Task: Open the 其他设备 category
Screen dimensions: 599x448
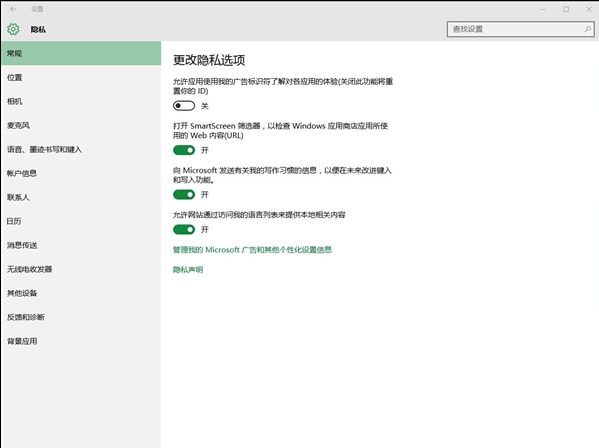Action: point(81,293)
